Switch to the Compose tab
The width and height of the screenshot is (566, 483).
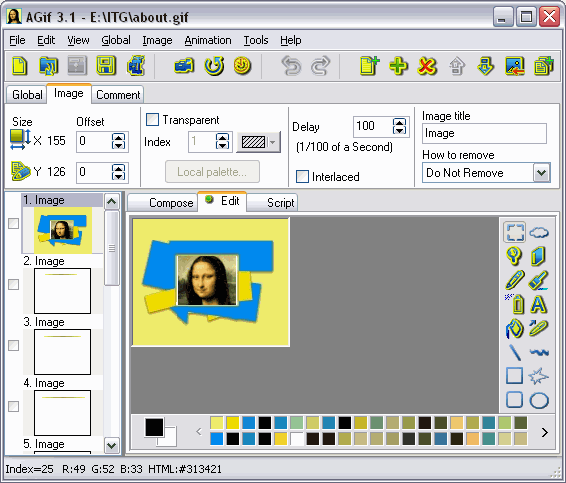point(171,203)
